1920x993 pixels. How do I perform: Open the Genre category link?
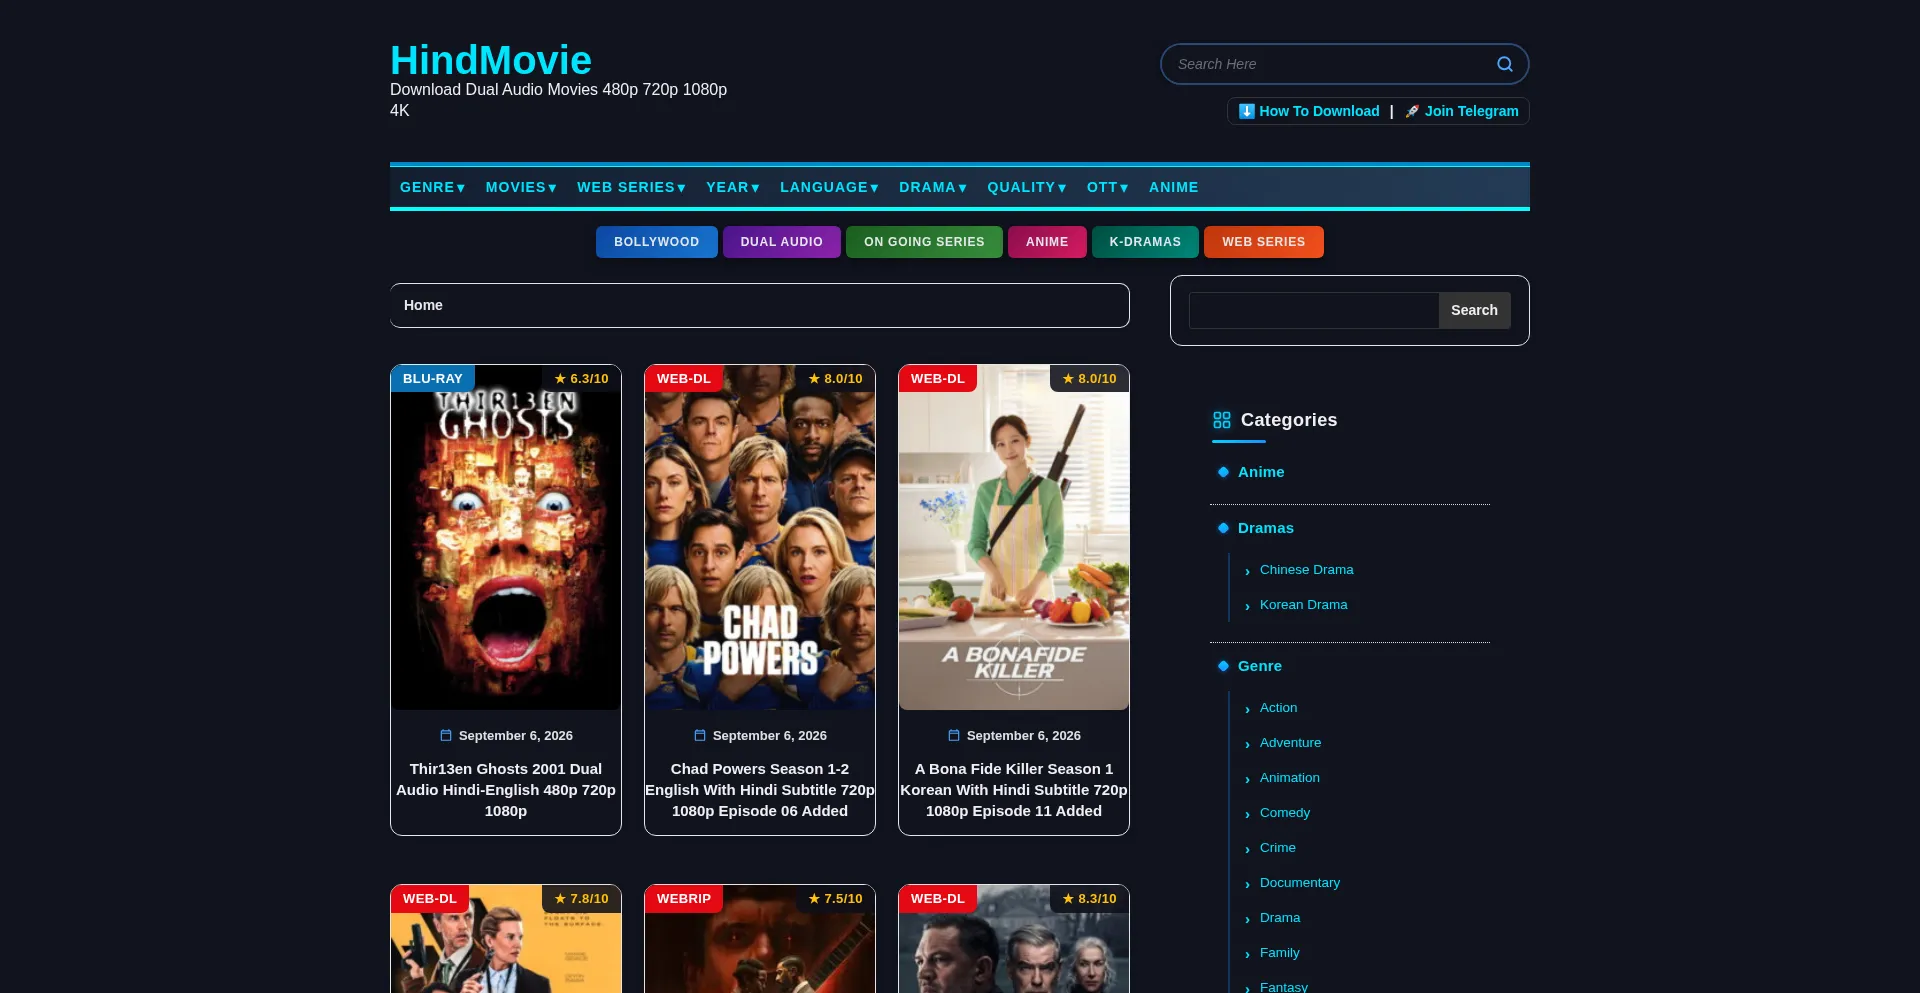tap(1260, 666)
